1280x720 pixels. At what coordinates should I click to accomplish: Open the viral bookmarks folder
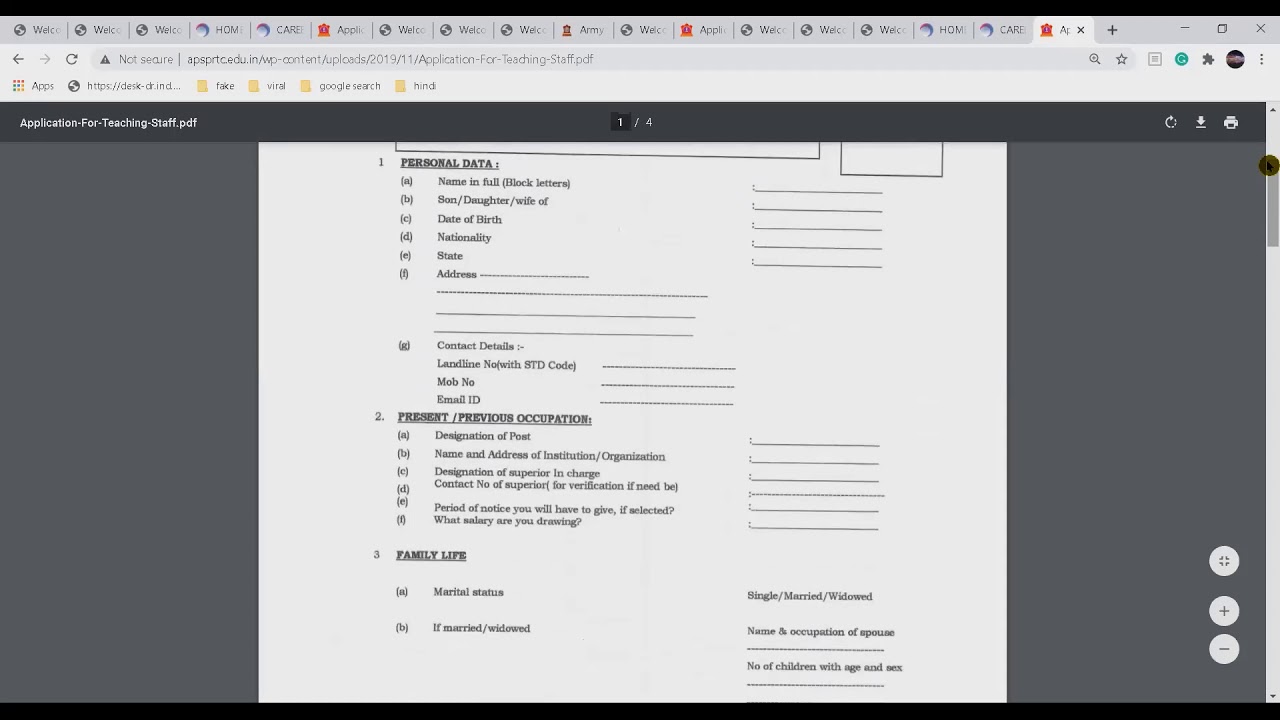pyautogui.click(x=267, y=86)
